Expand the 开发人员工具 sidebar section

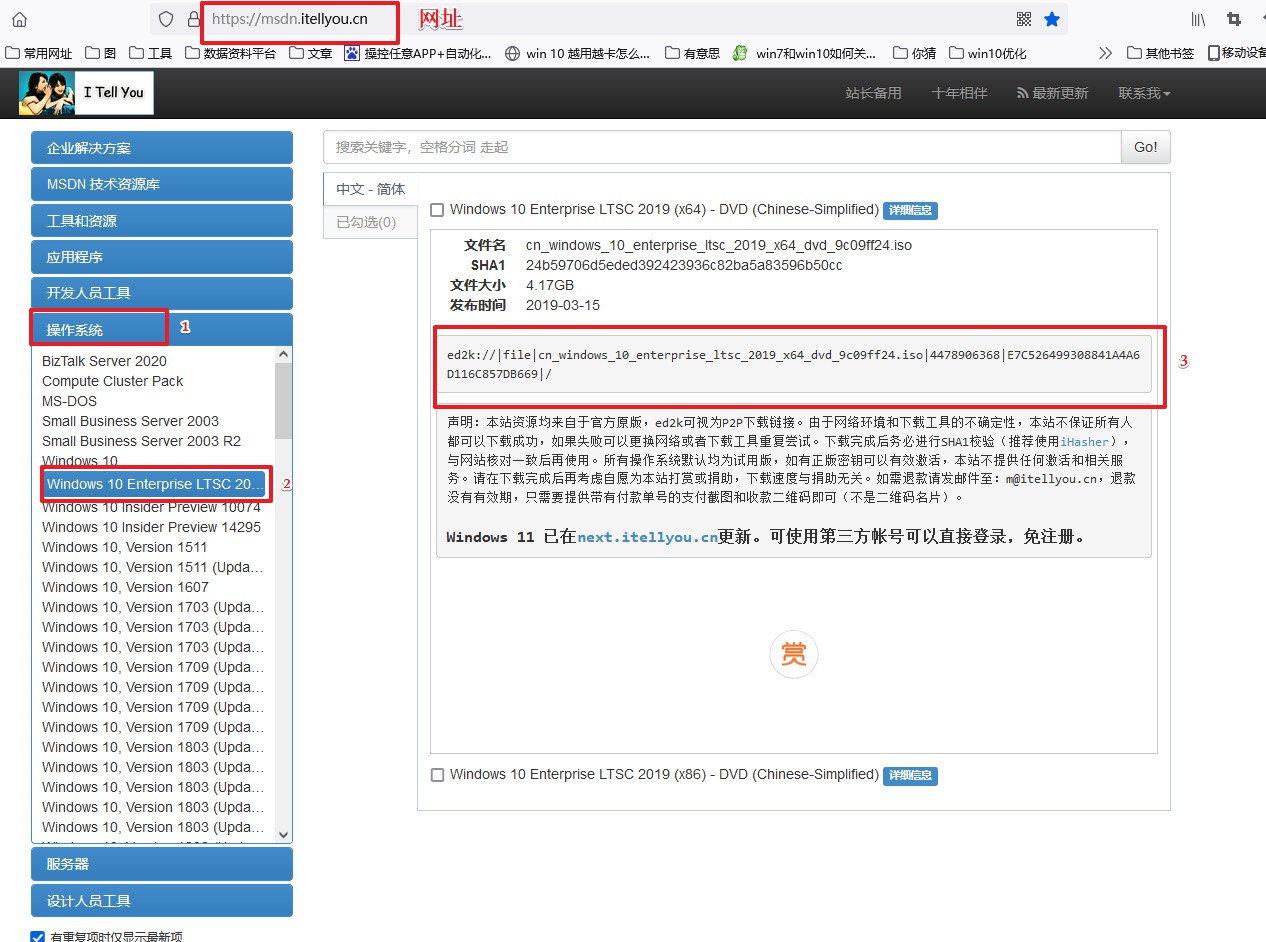(162, 293)
